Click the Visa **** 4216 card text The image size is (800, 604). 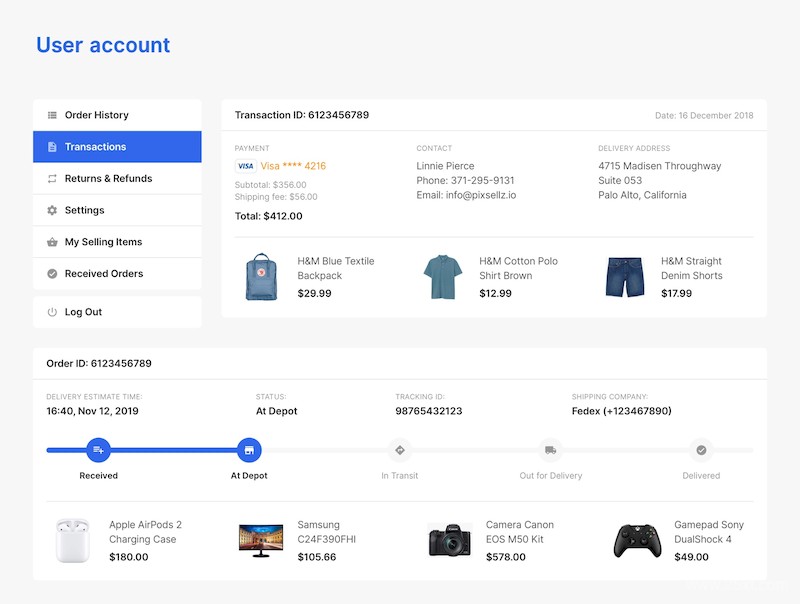pos(293,166)
